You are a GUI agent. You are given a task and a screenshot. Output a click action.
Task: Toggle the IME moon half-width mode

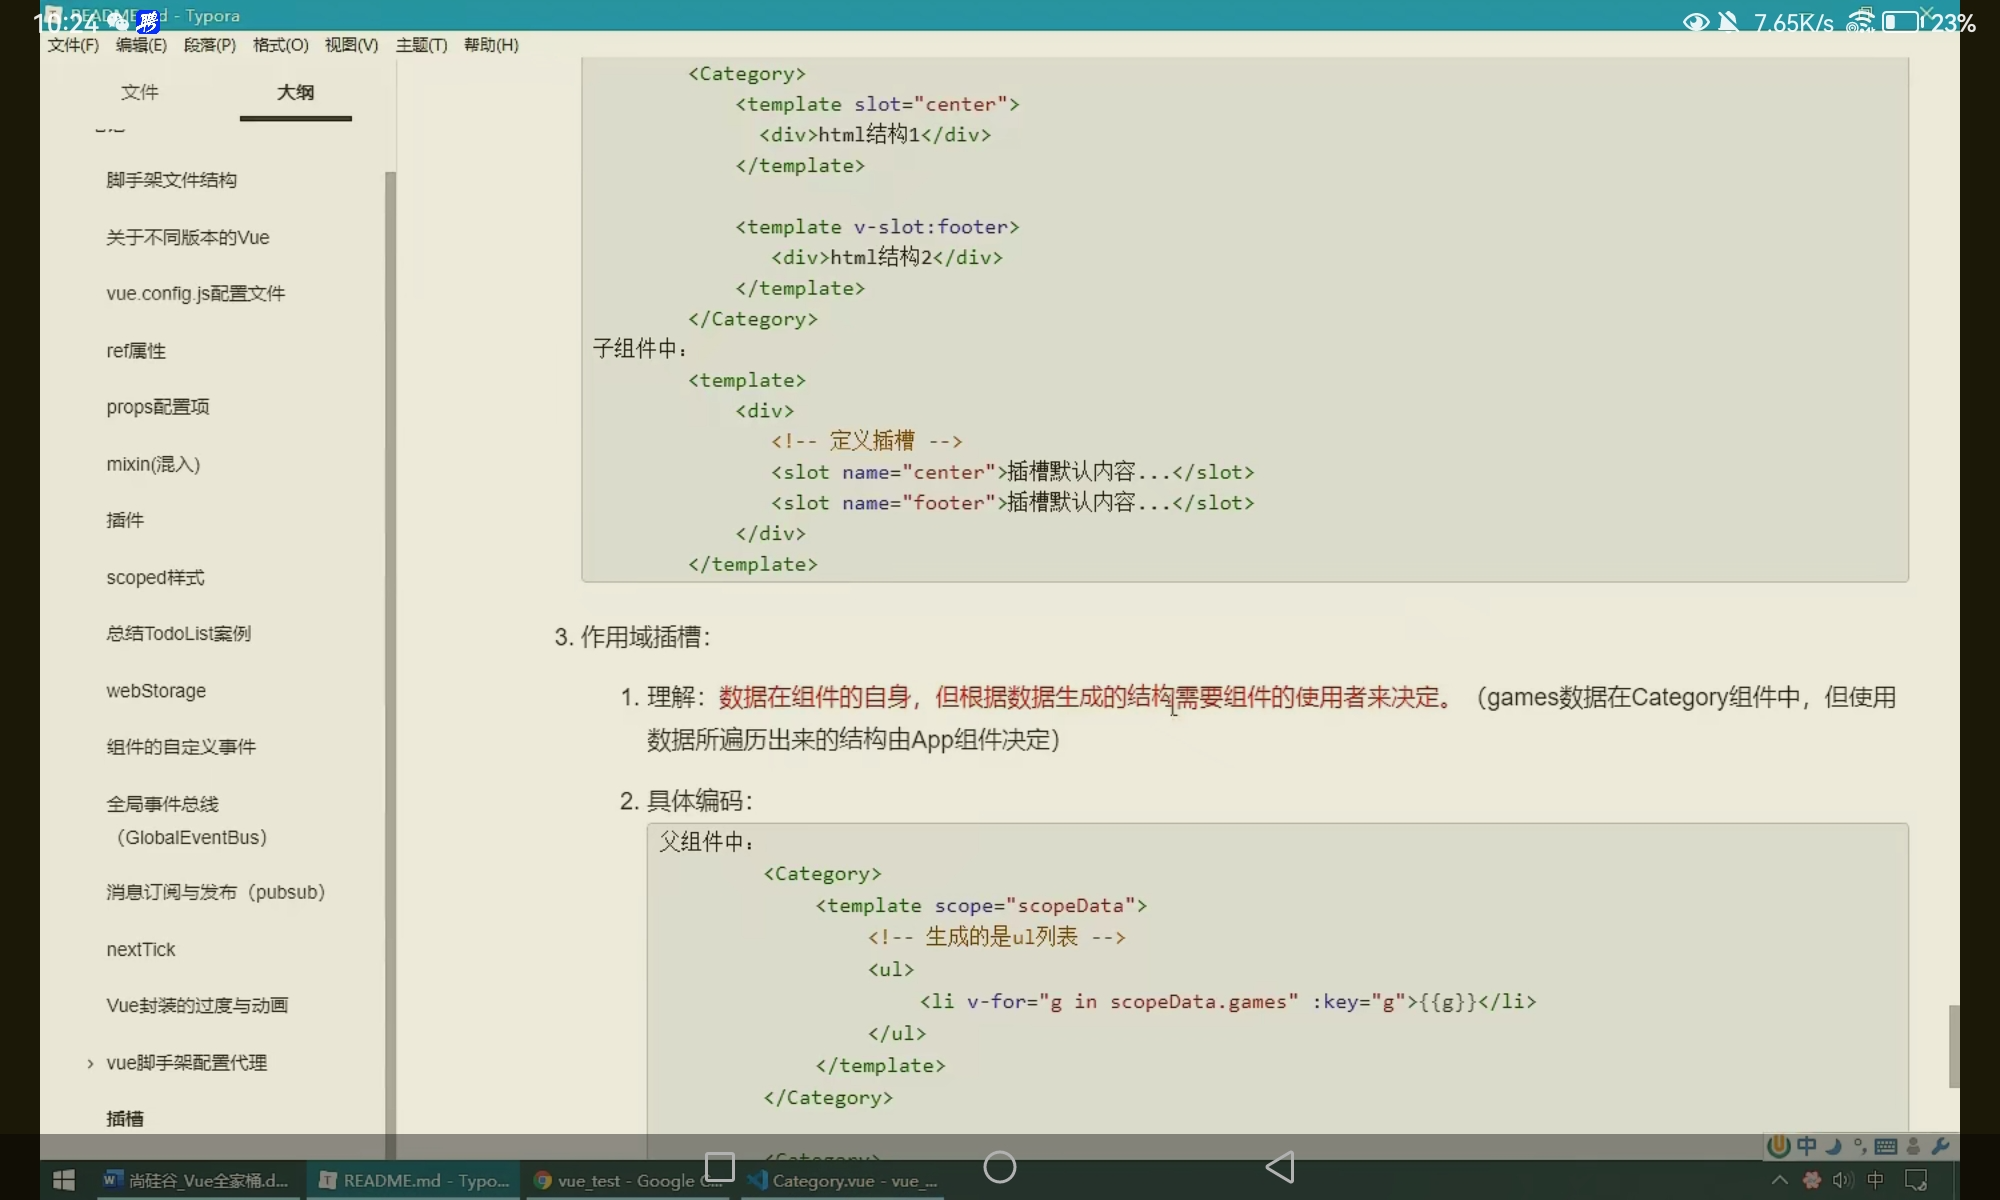(1833, 1146)
